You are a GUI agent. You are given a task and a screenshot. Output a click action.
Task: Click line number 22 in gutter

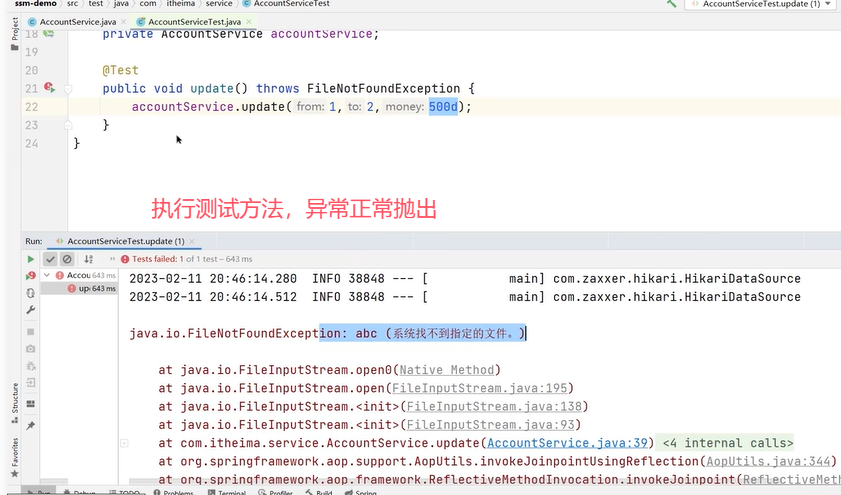point(32,107)
